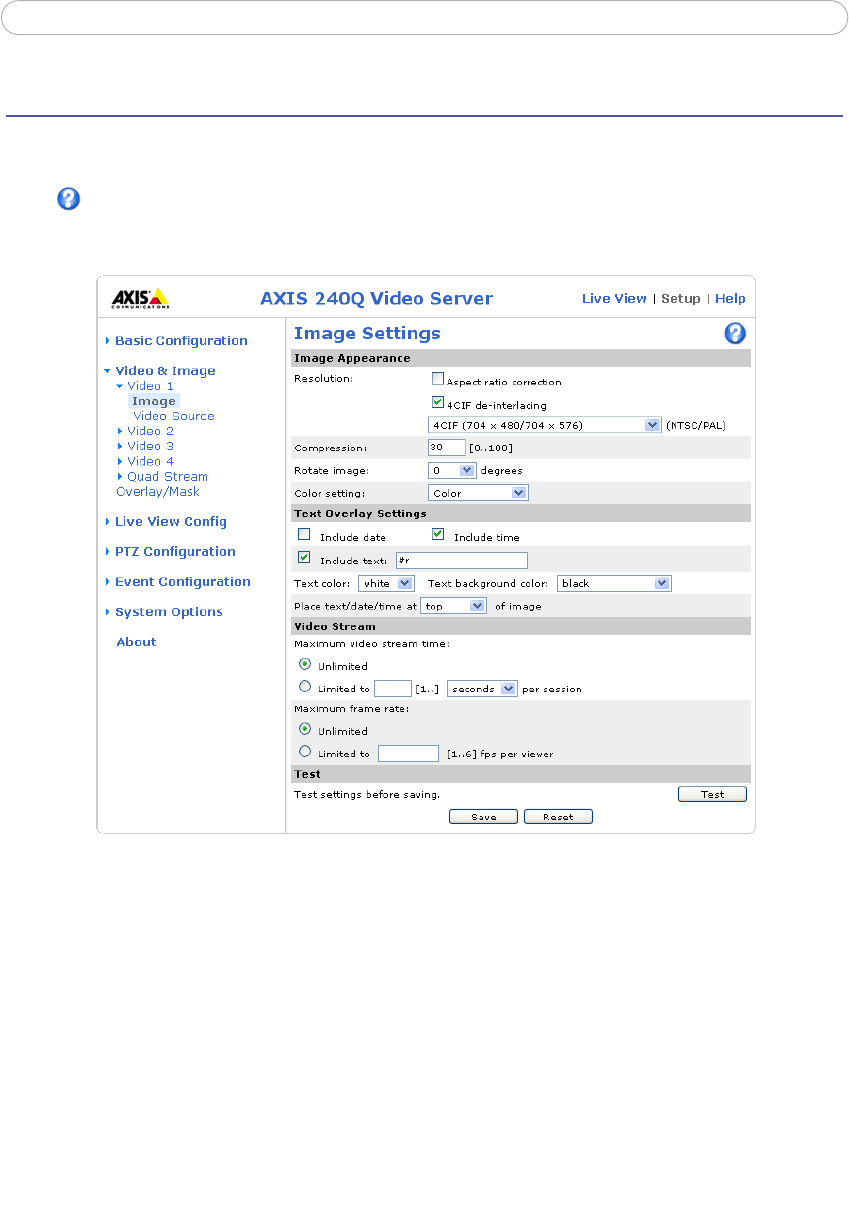Open the Color setting dropdown
This screenshot has height=1221, width=849.
click(x=478, y=493)
